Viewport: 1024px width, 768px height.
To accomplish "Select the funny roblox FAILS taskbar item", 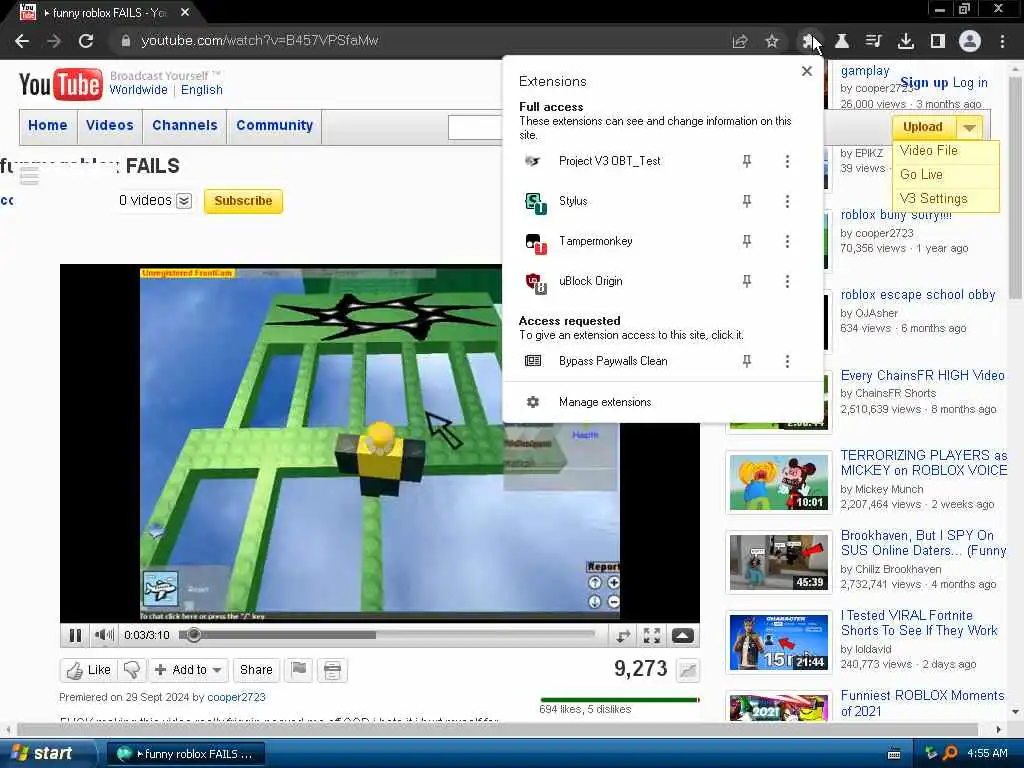I will tap(185, 754).
